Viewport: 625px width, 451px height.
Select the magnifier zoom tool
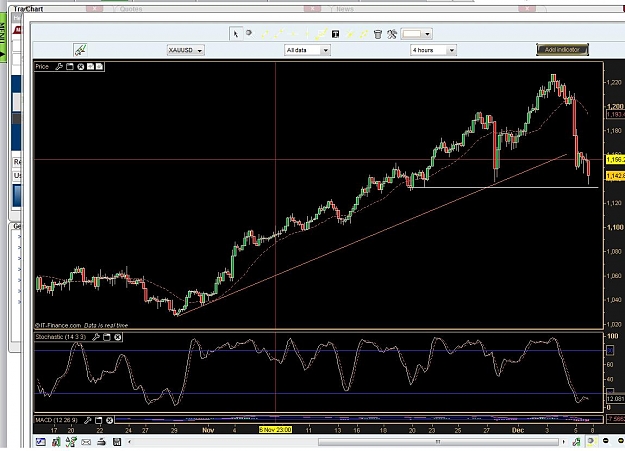(x=250, y=33)
